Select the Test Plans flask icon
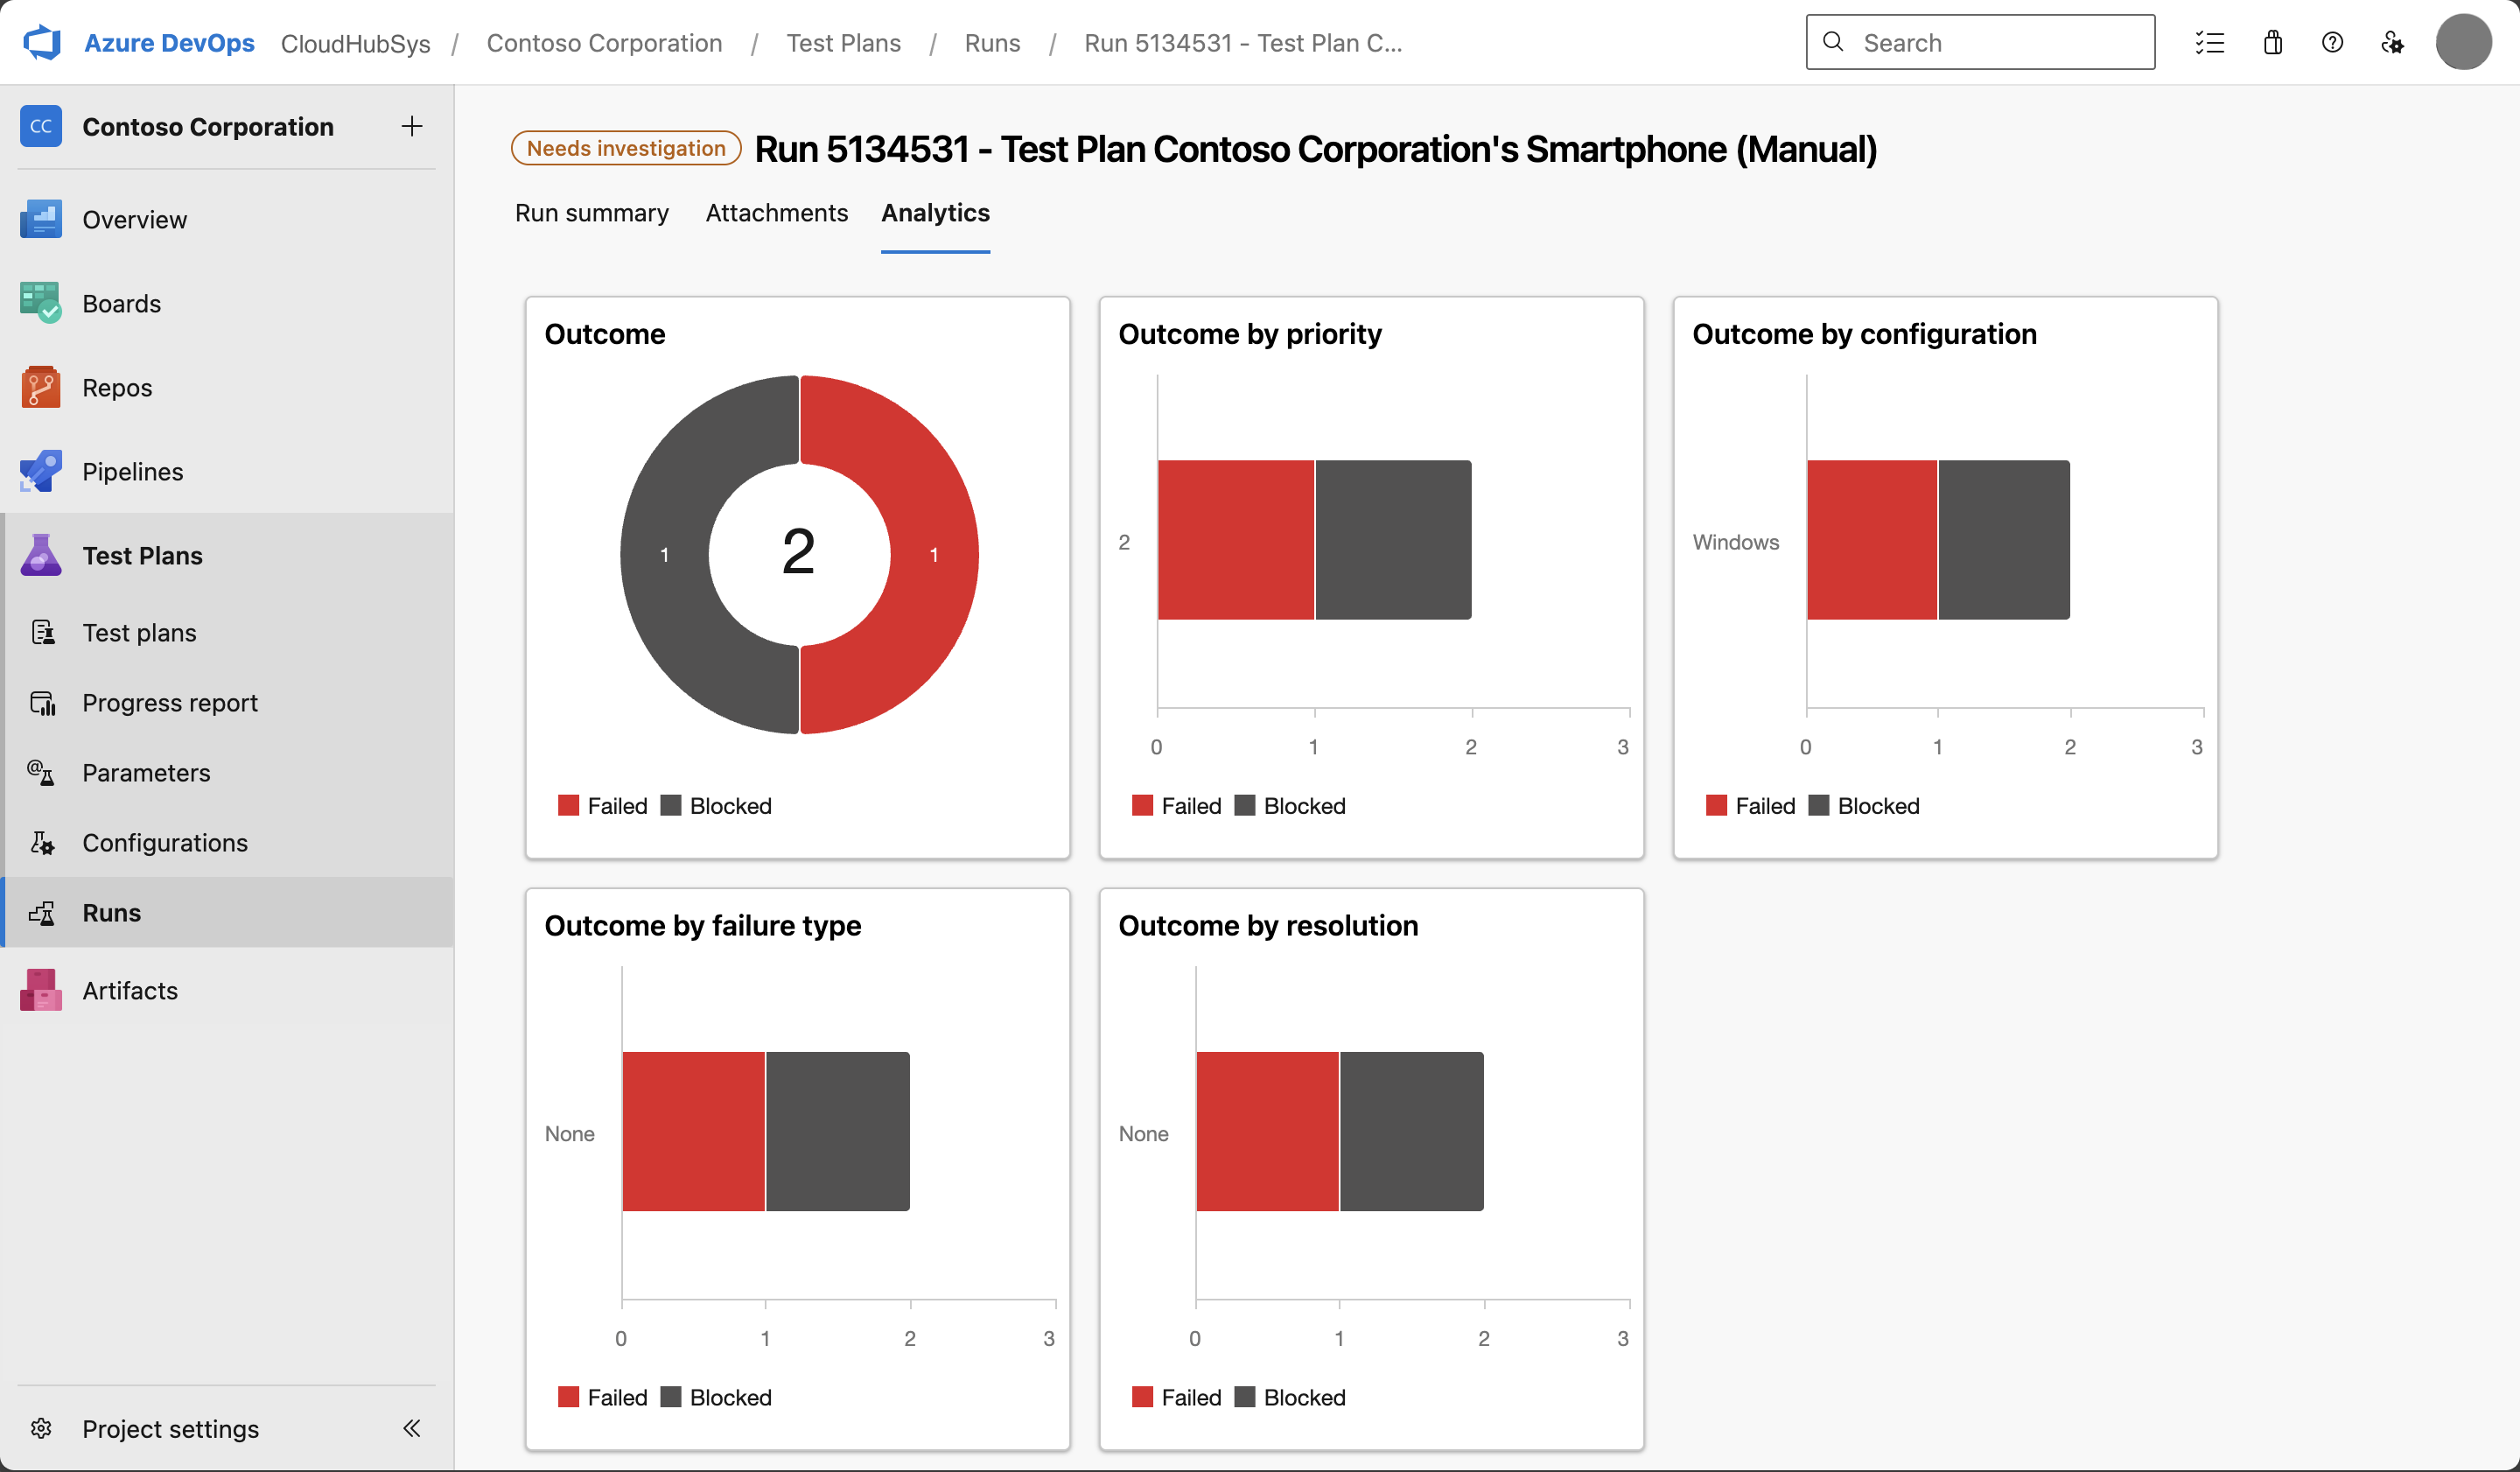The image size is (2520, 1472). pos(41,555)
